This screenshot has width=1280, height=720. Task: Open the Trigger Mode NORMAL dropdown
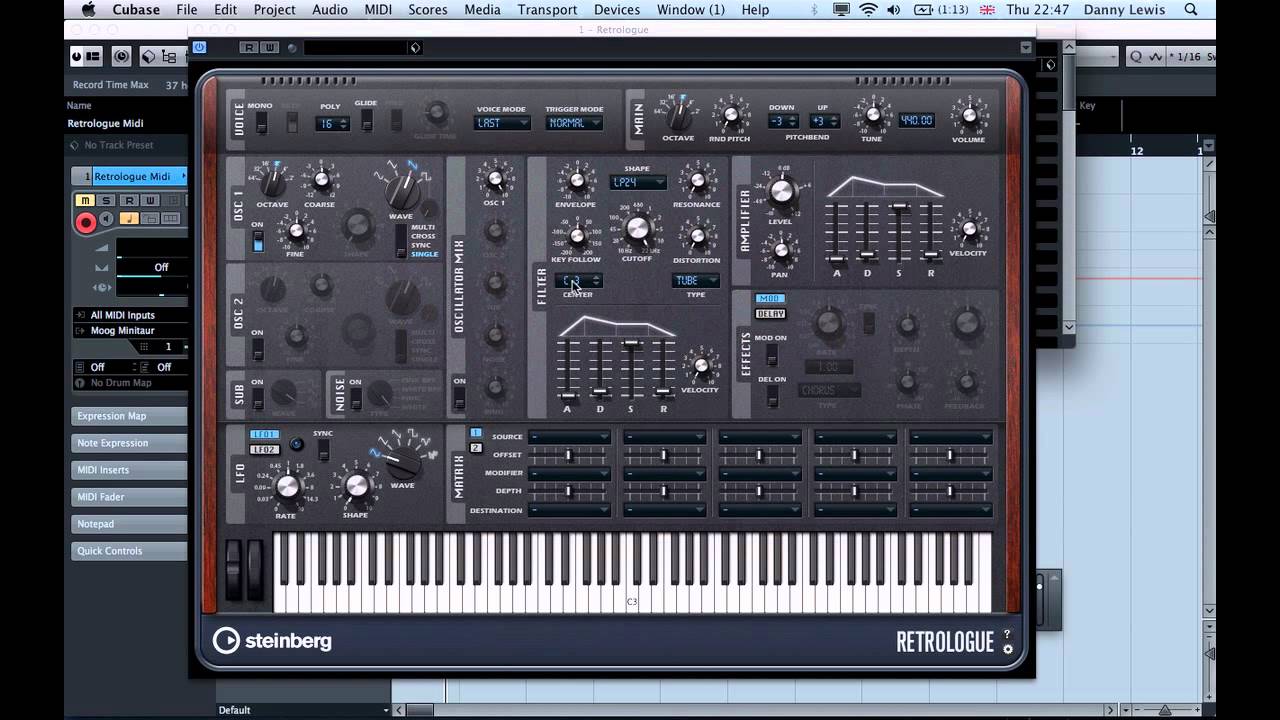pos(574,123)
